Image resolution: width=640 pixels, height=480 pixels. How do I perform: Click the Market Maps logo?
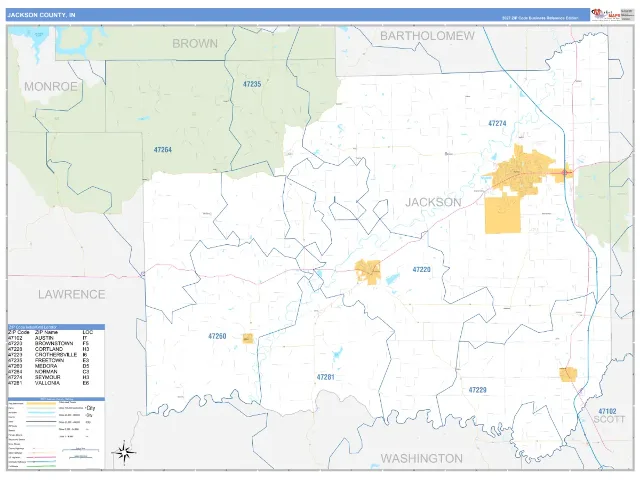pos(607,14)
